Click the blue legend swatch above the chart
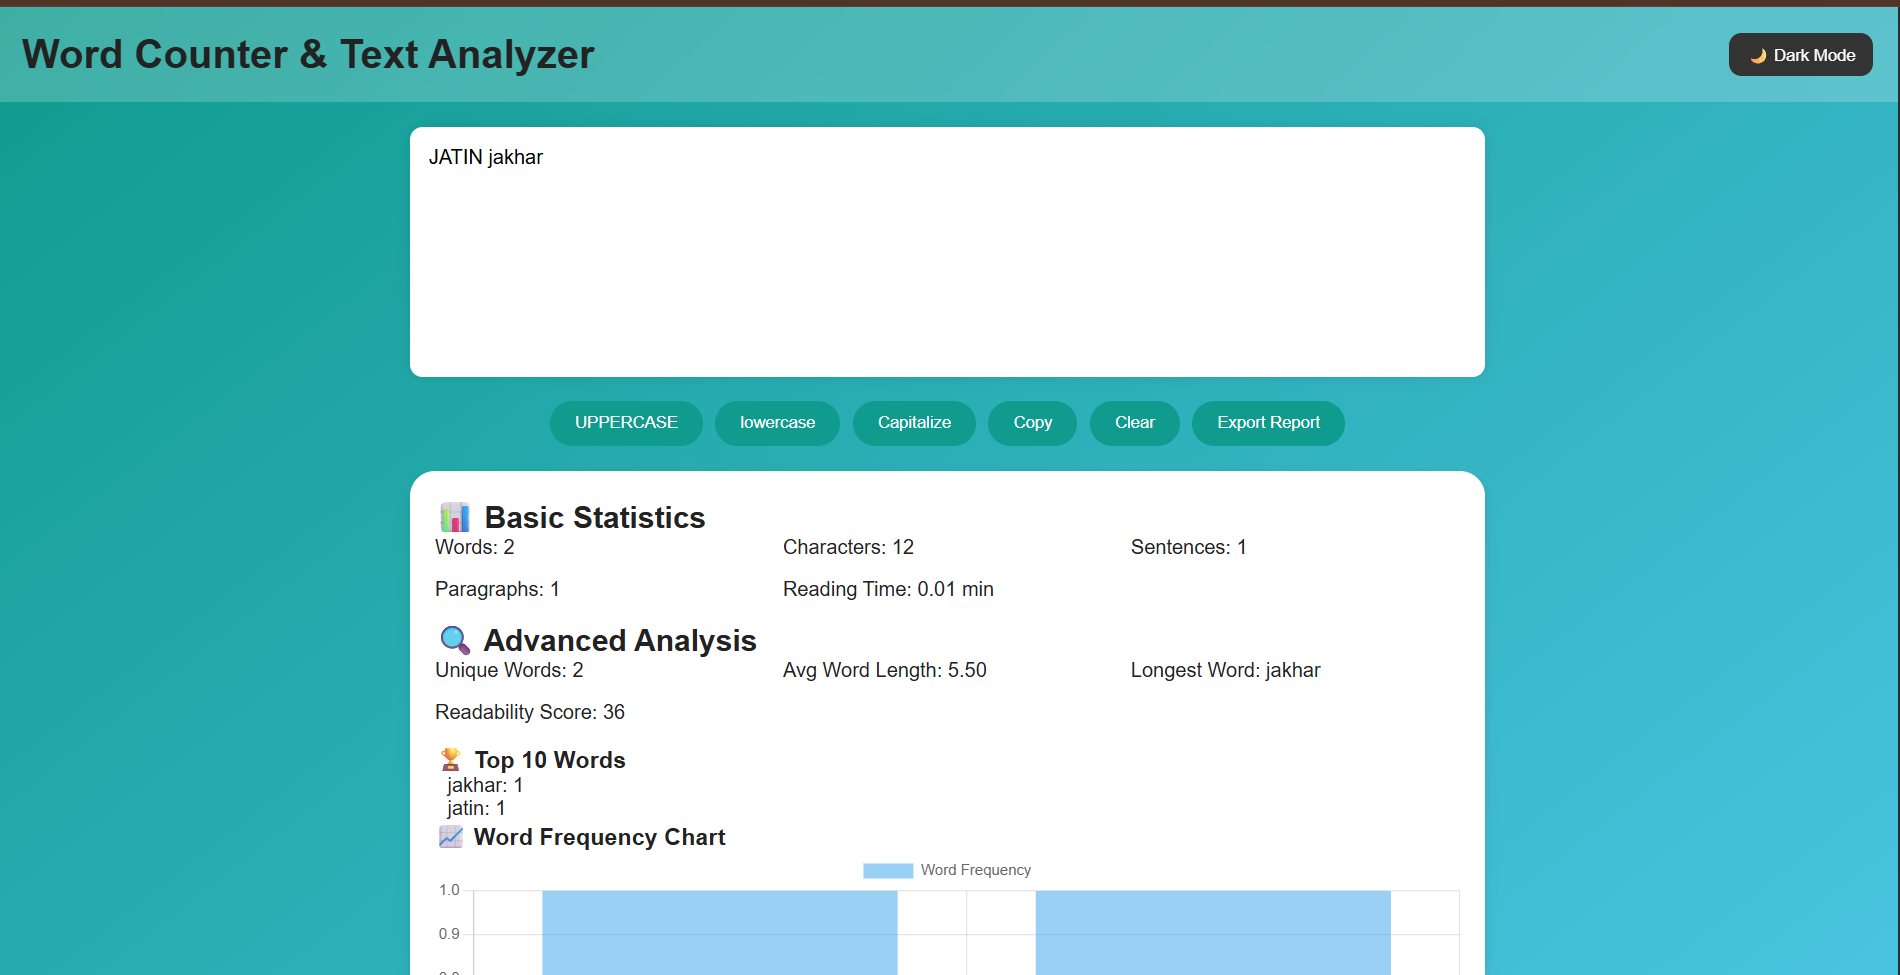1900x975 pixels. [x=887, y=870]
